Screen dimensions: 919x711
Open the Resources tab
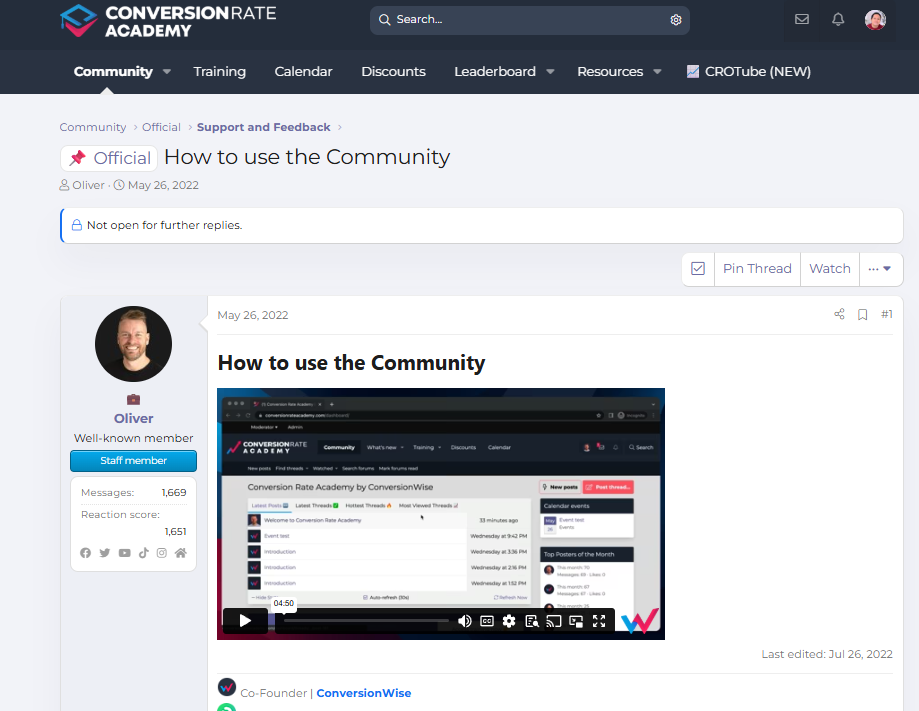click(610, 72)
